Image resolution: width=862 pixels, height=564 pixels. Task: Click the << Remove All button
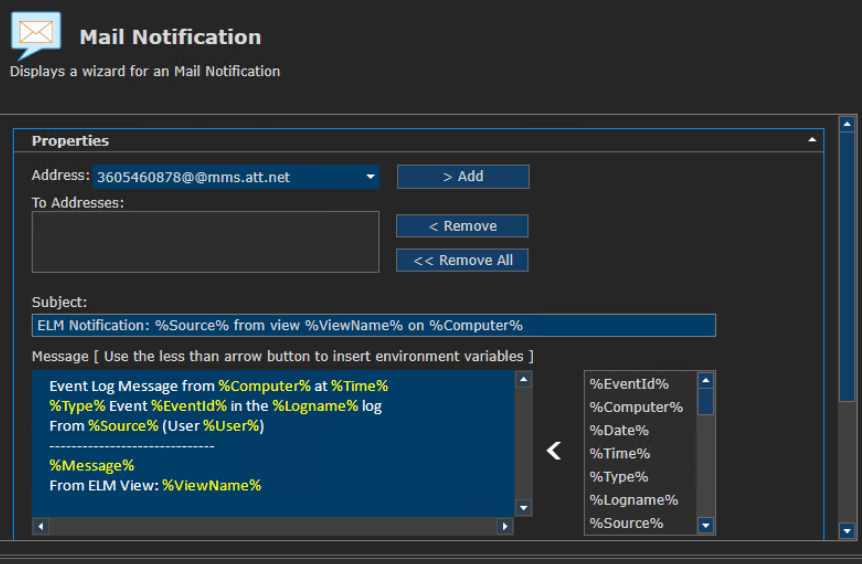[x=462, y=260]
